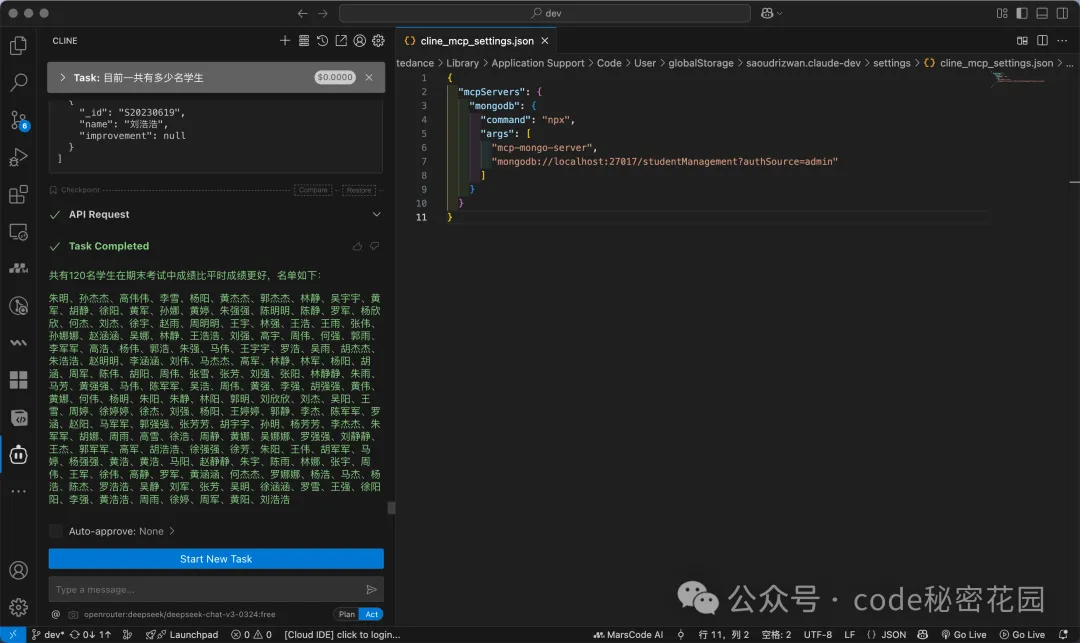The height and width of the screenshot is (643, 1080).
Task: Open the Manage gear in activity bar
Action: point(19,607)
